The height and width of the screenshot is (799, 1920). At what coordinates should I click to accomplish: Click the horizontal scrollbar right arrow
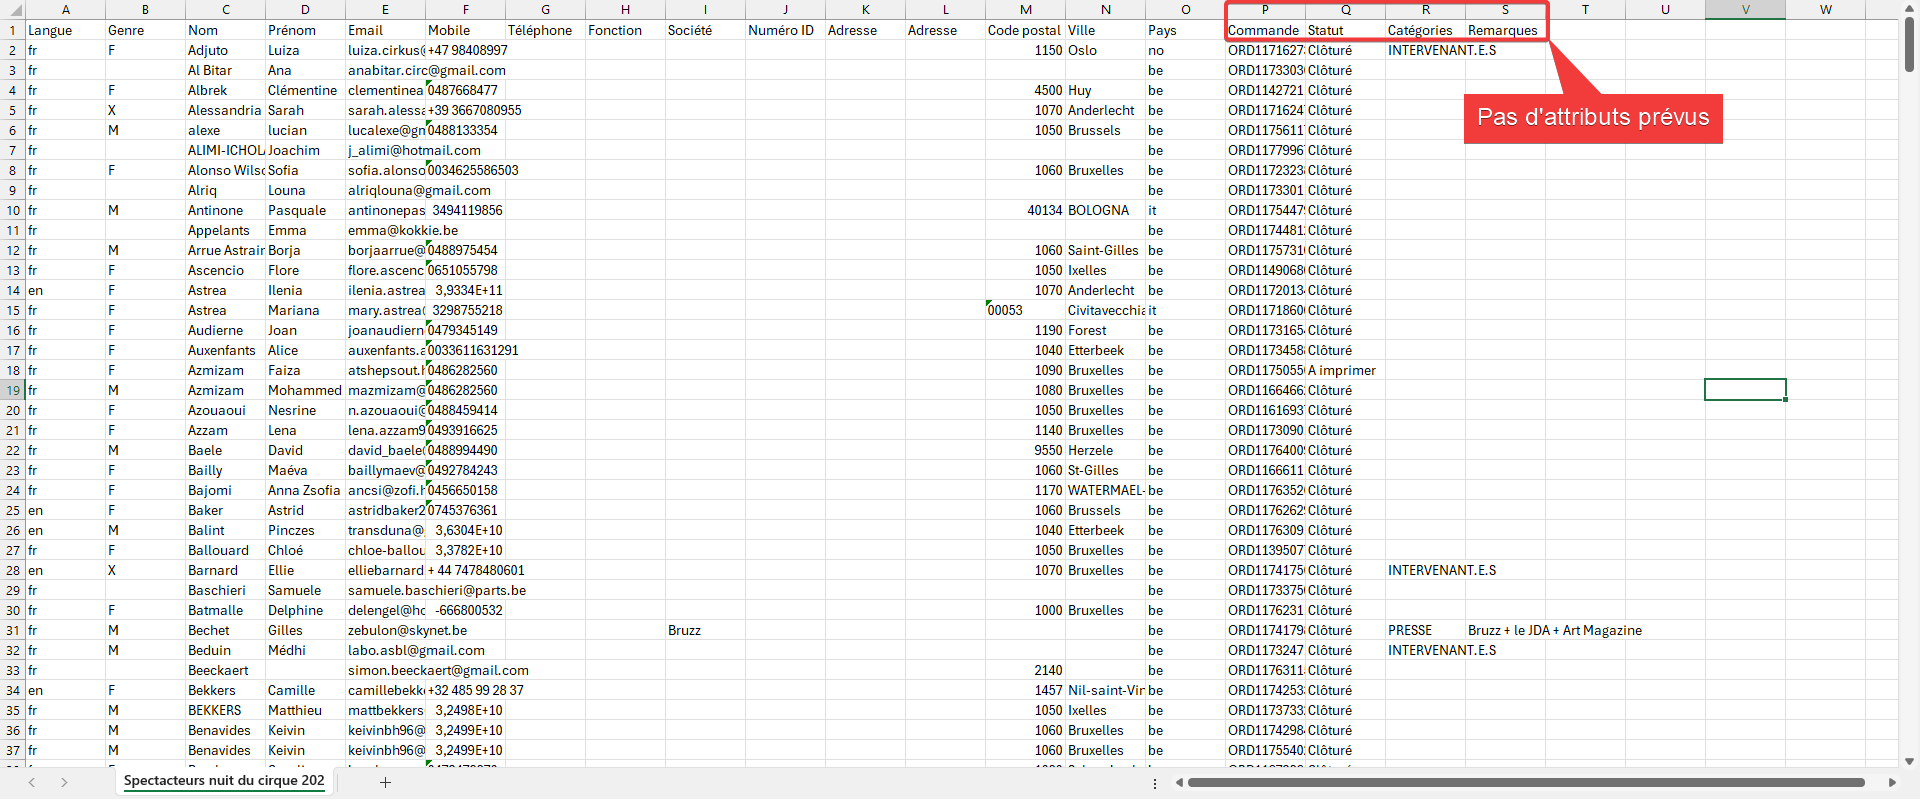pos(1891,782)
